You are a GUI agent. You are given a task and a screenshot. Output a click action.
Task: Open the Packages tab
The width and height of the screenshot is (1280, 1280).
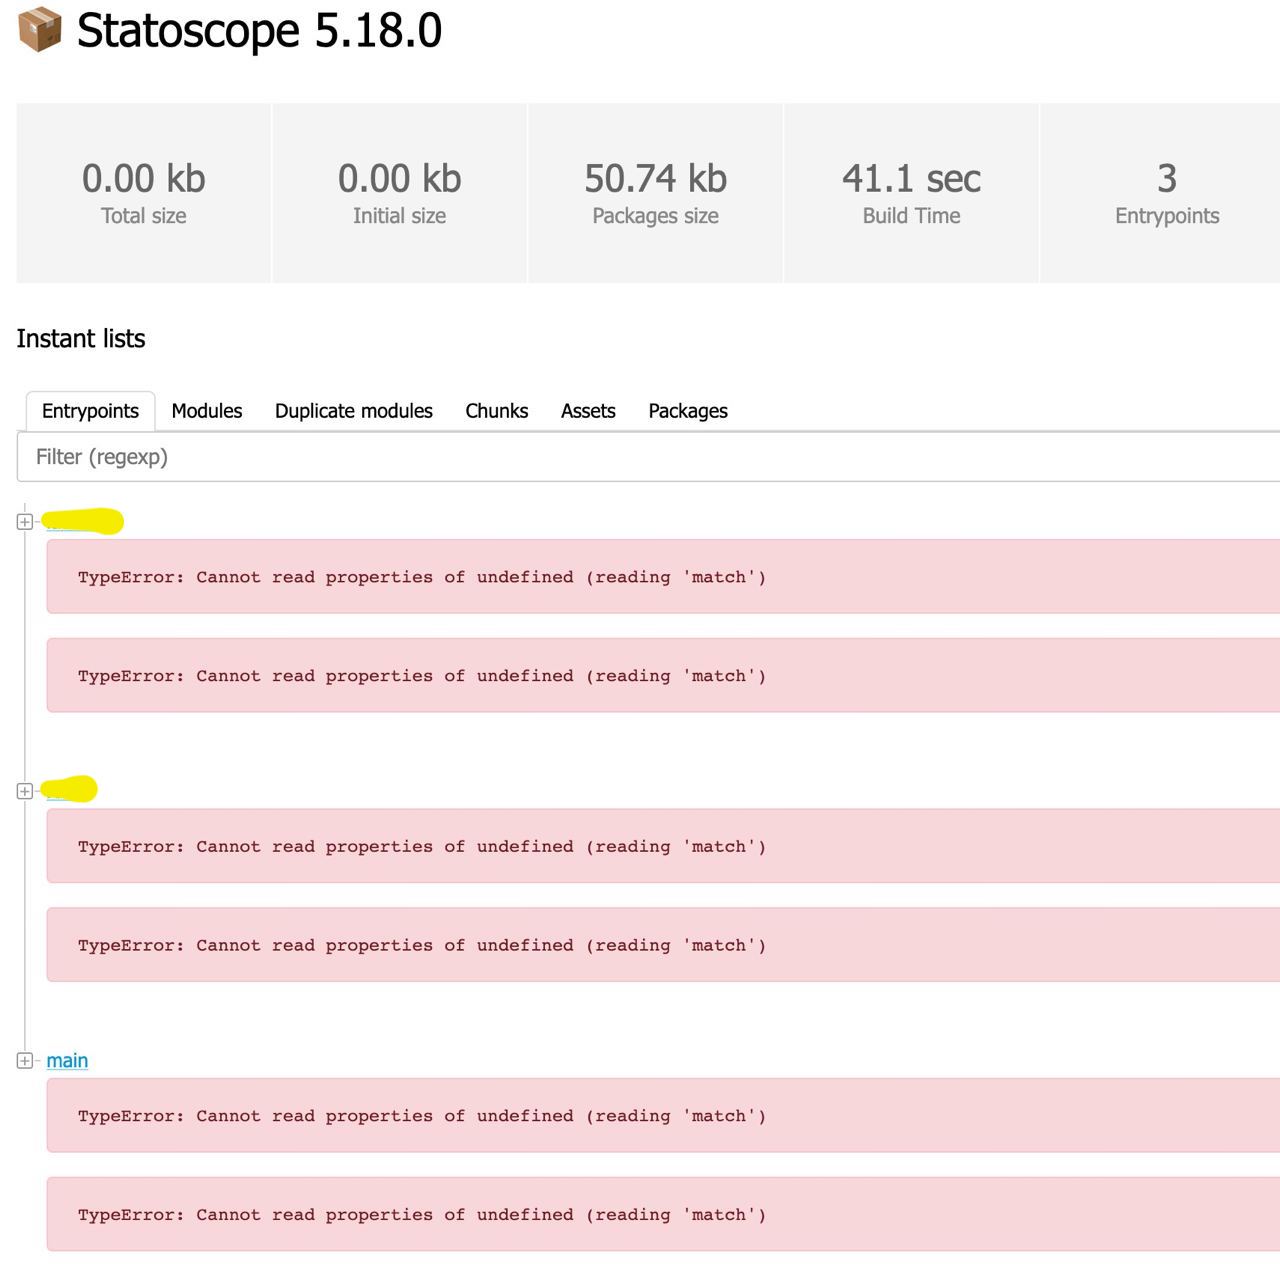(687, 410)
